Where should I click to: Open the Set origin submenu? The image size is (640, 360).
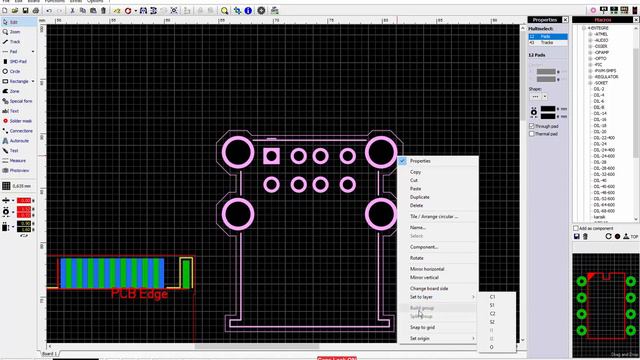(x=438, y=338)
